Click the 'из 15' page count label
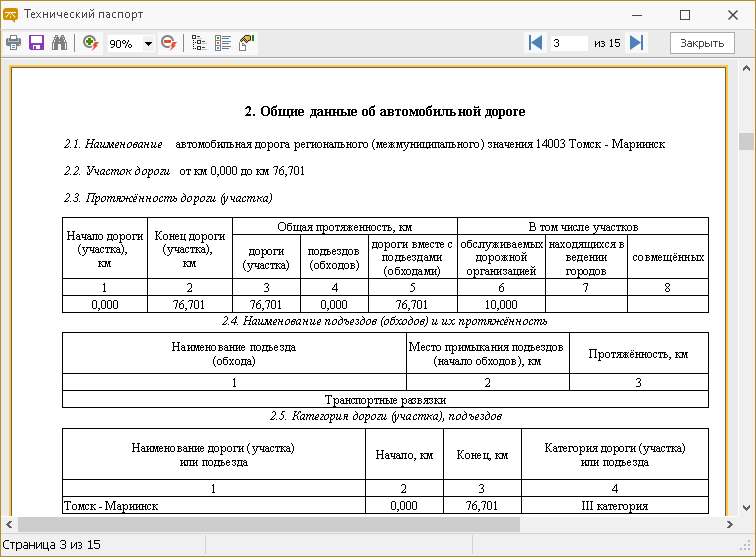This screenshot has height=557, width=756. pyautogui.click(x=607, y=43)
